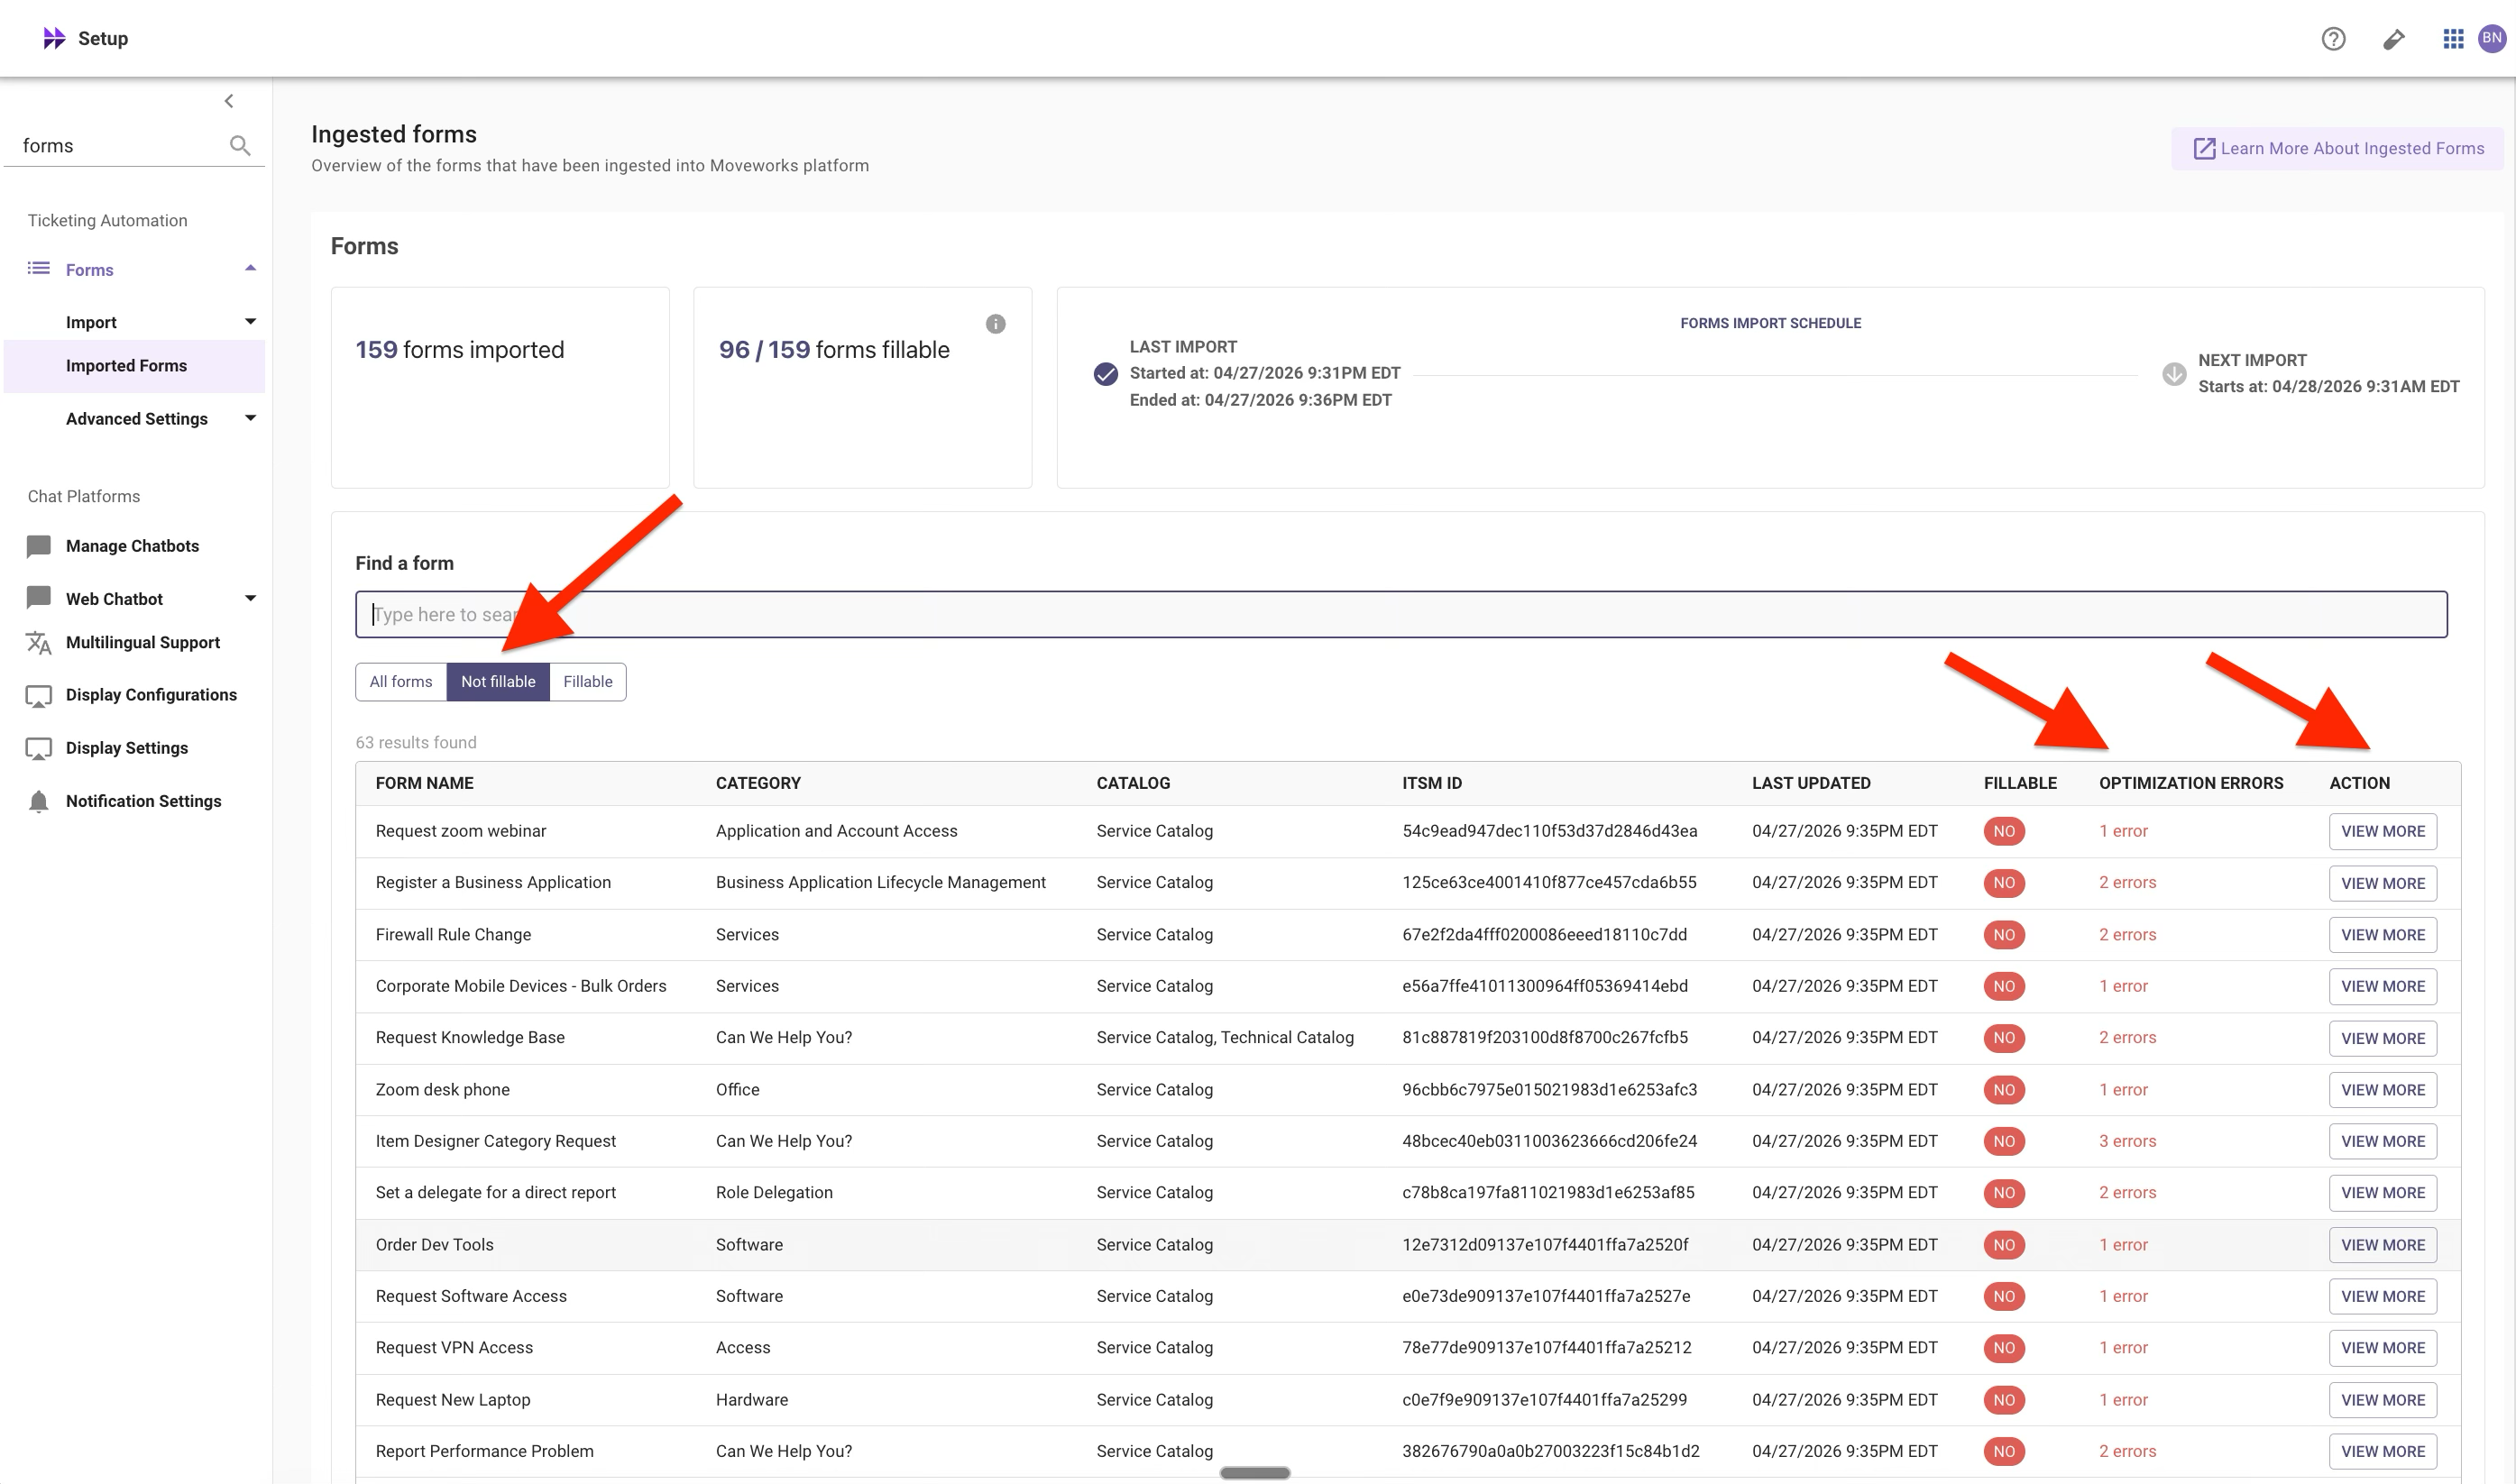Image resolution: width=2516 pixels, height=1484 pixels.
Task: Click VIEW MORE for Register a Business Application
Action: pos(2383,884)
